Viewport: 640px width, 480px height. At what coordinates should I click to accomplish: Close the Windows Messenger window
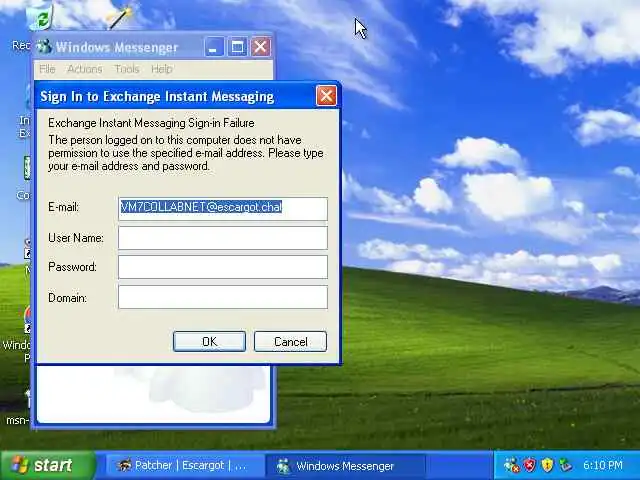pos(260,47)
